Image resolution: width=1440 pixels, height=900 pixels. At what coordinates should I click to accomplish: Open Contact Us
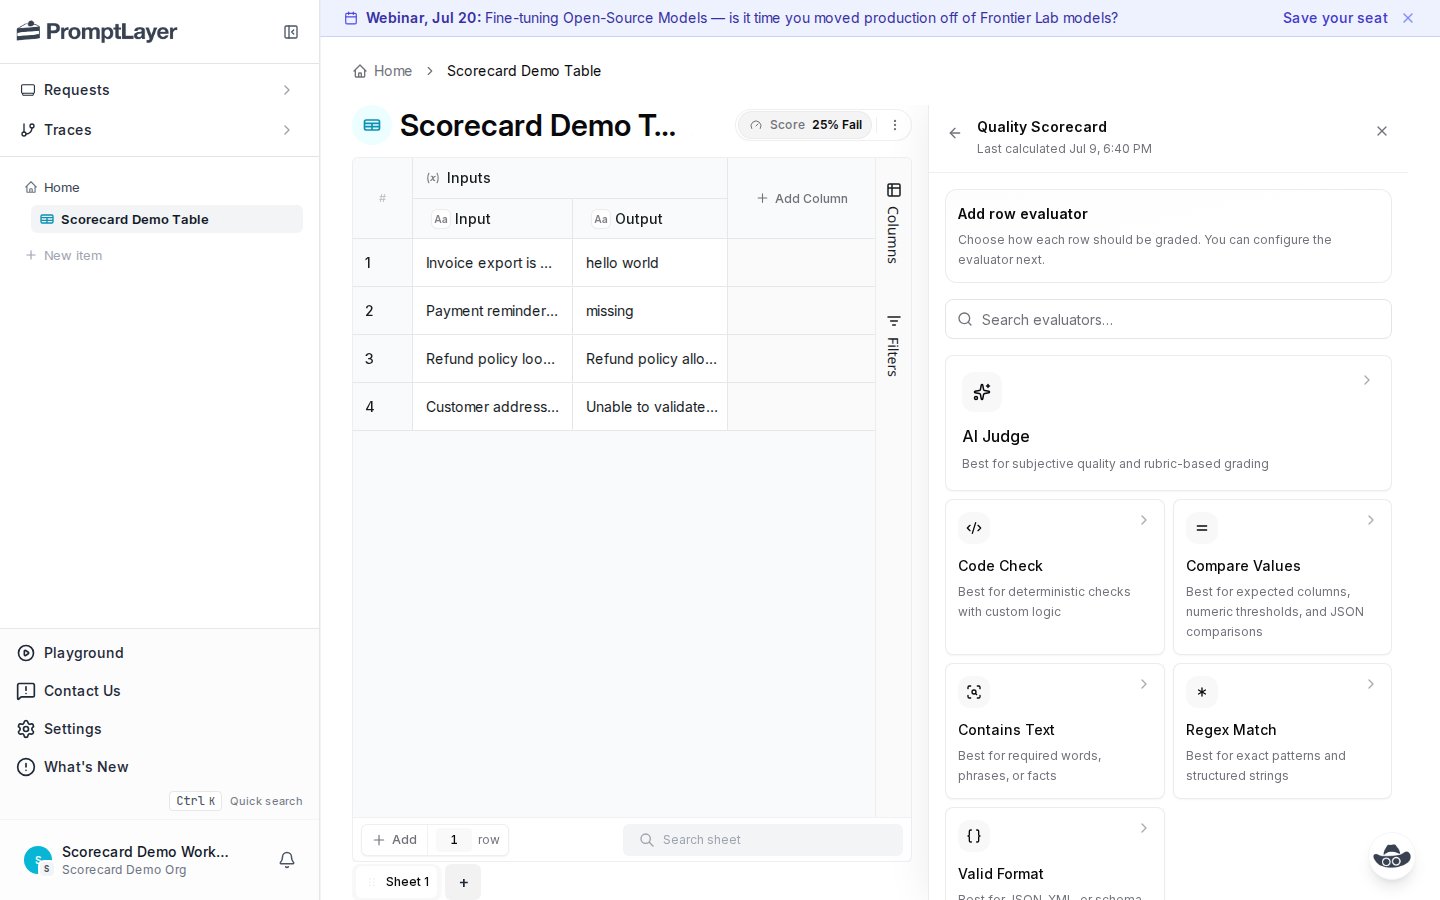click(x=82, y=691)
